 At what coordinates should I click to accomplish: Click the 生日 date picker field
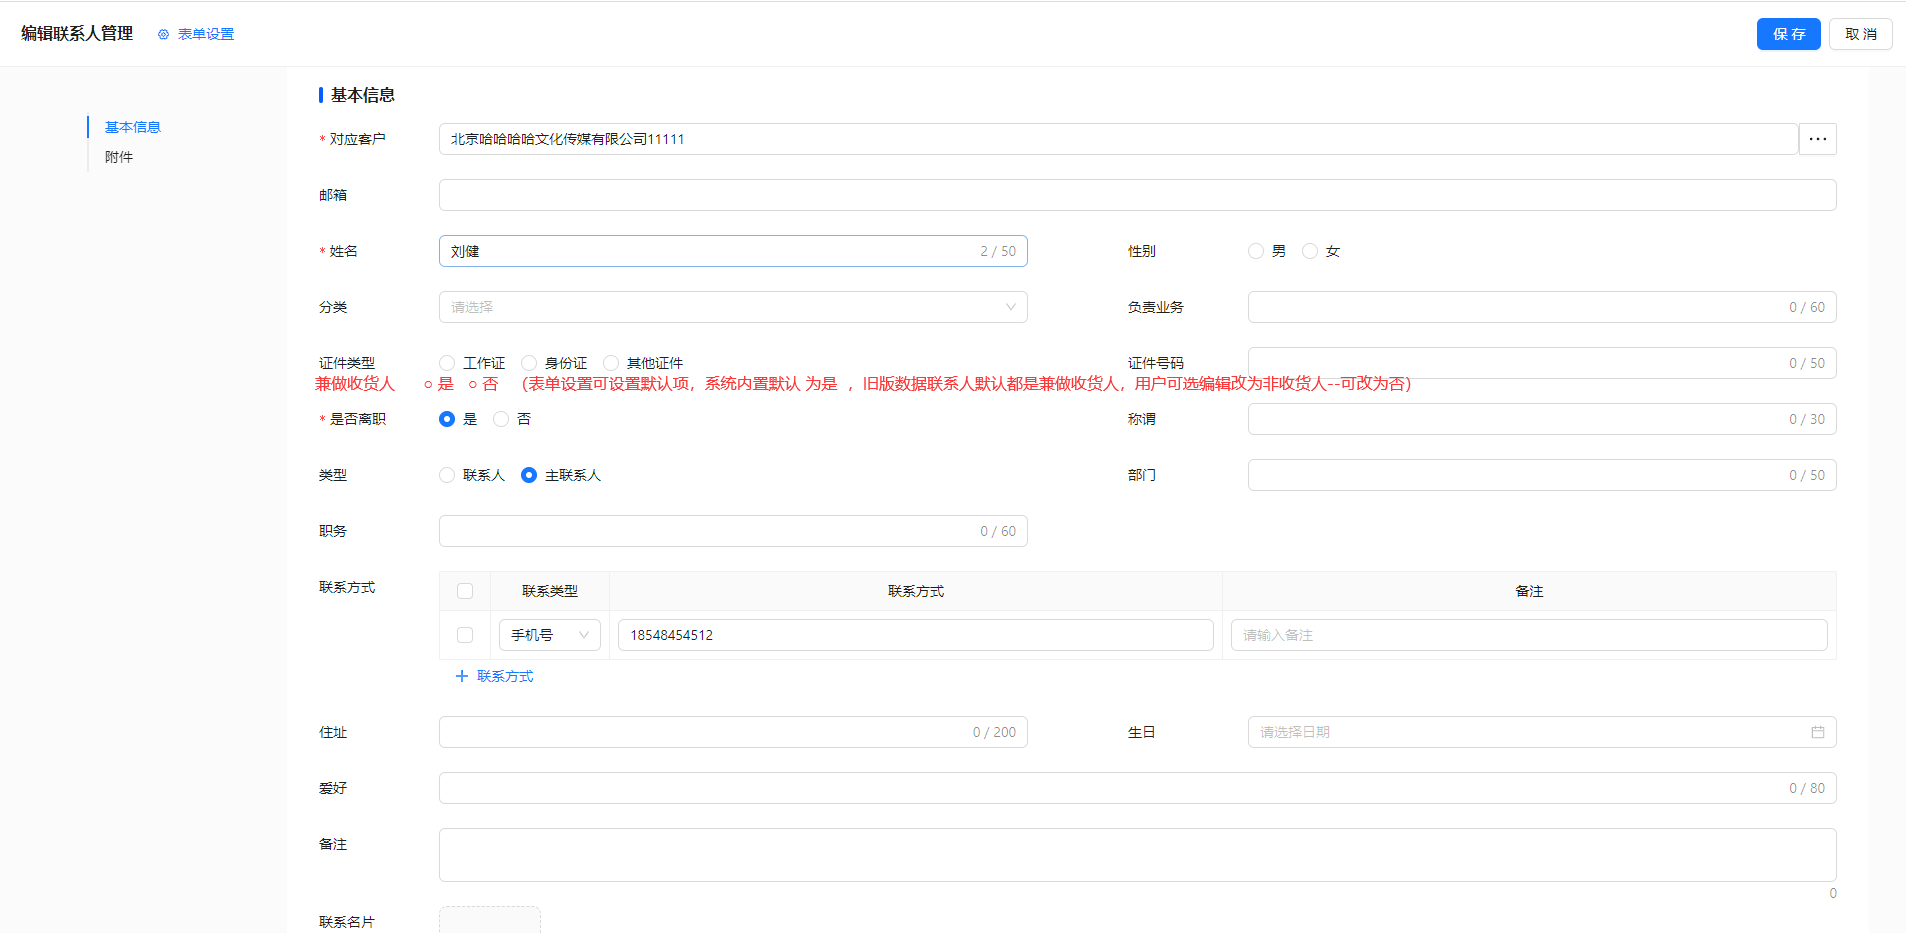1542,732
